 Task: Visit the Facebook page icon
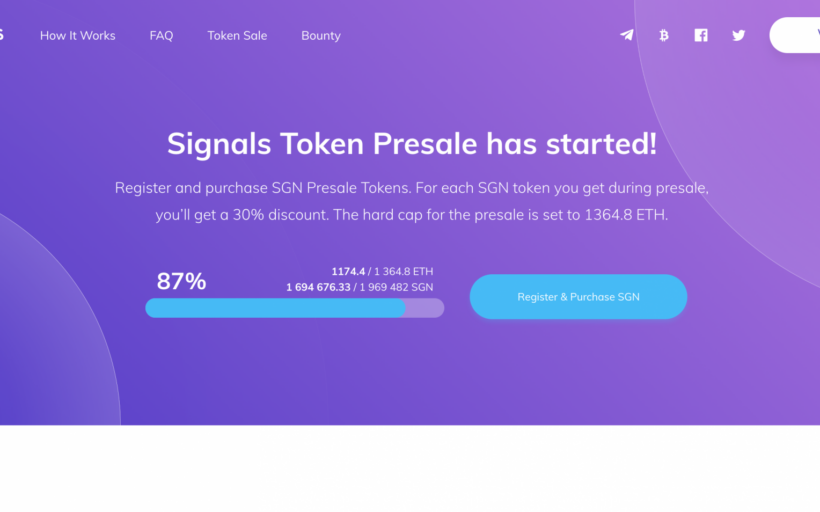(701, 35)
